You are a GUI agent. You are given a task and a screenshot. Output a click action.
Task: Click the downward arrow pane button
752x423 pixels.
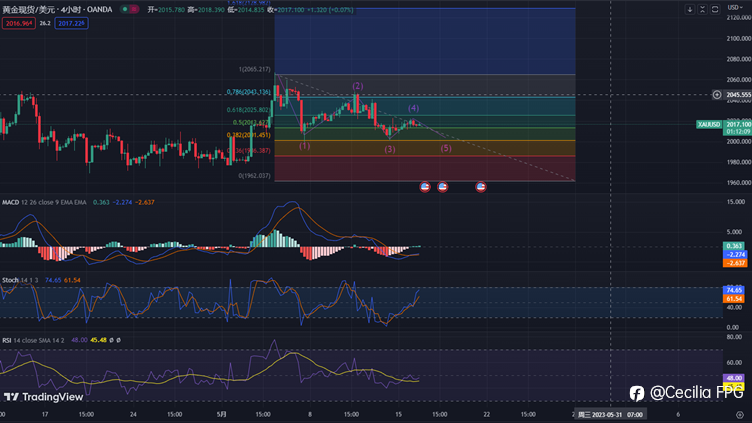(x=690, y=9)
